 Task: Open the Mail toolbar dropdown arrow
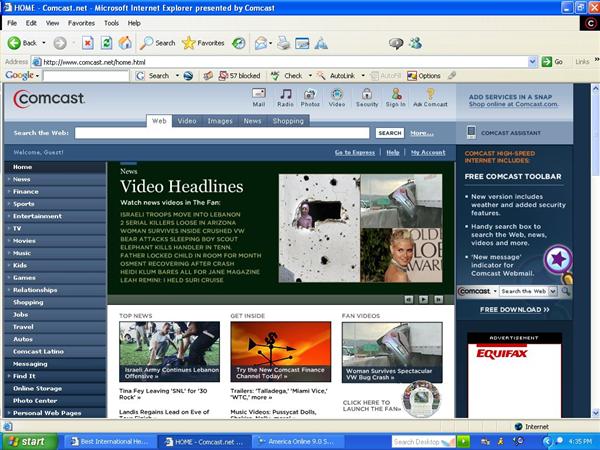tap(271, 43)
